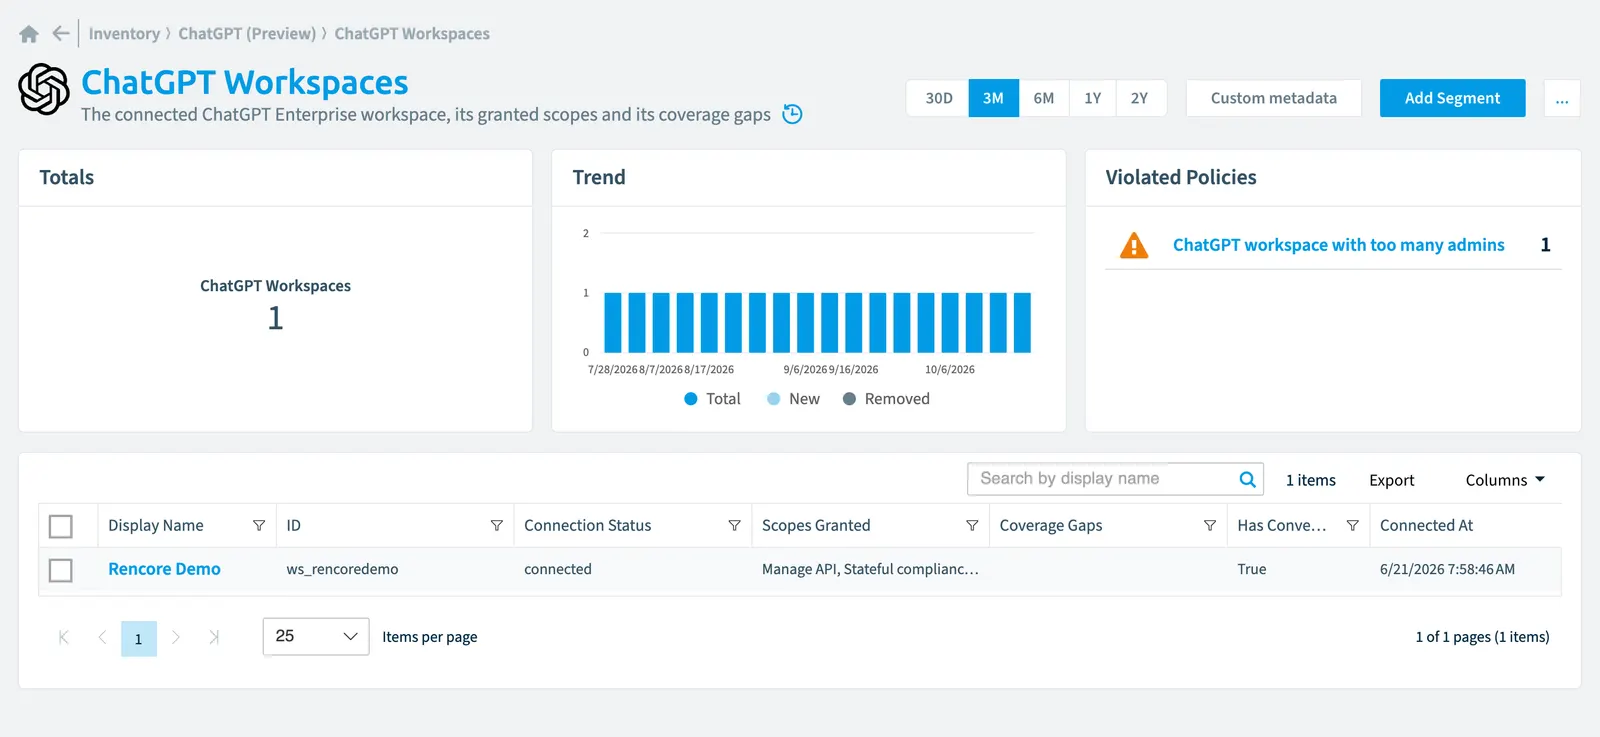Image resolution: width=1600 pixels, height=737 pixels.
Task: Open the items per page dropdown
Action: (316, 637)
